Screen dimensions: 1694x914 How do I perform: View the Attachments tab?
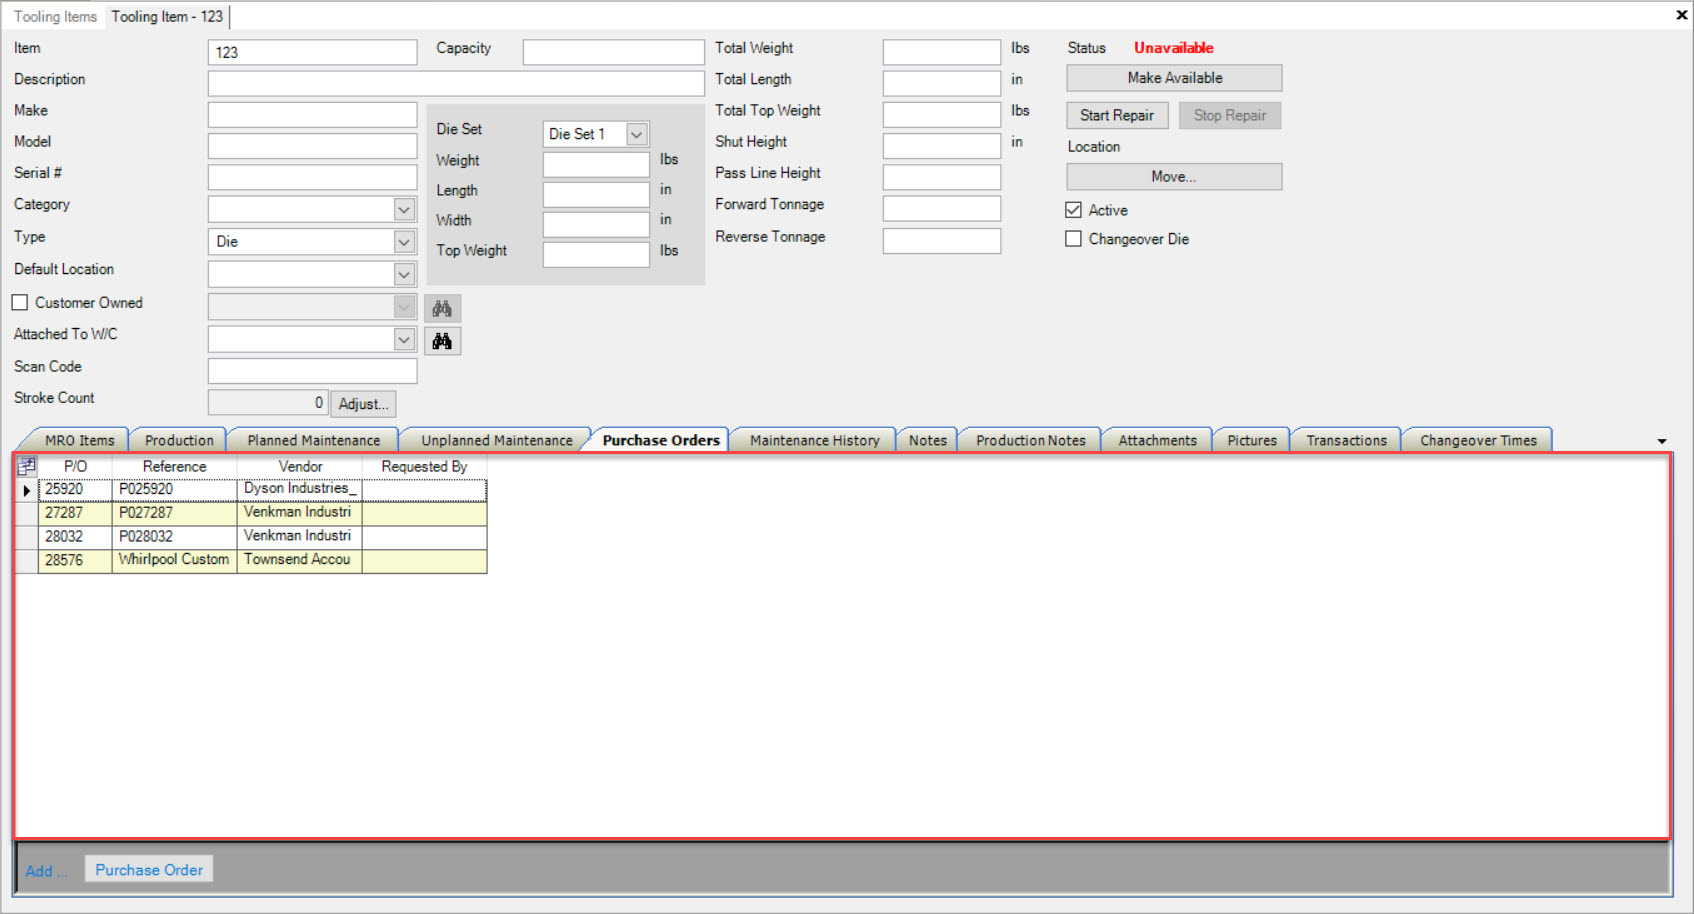tap(1158, 440)
